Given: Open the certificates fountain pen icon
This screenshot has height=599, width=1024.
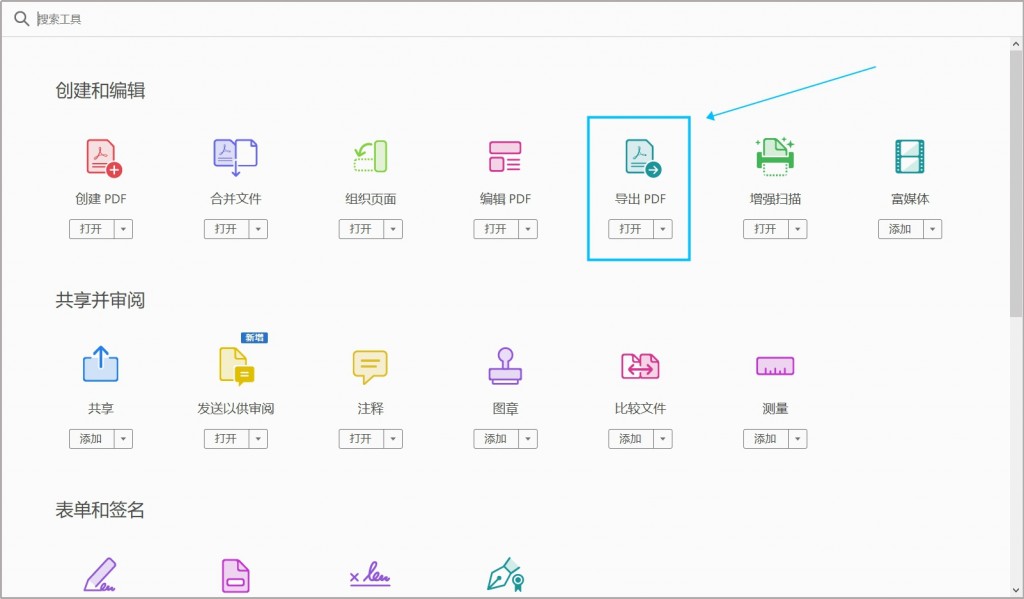Looking at the screenshot, I should click(505, 575).
